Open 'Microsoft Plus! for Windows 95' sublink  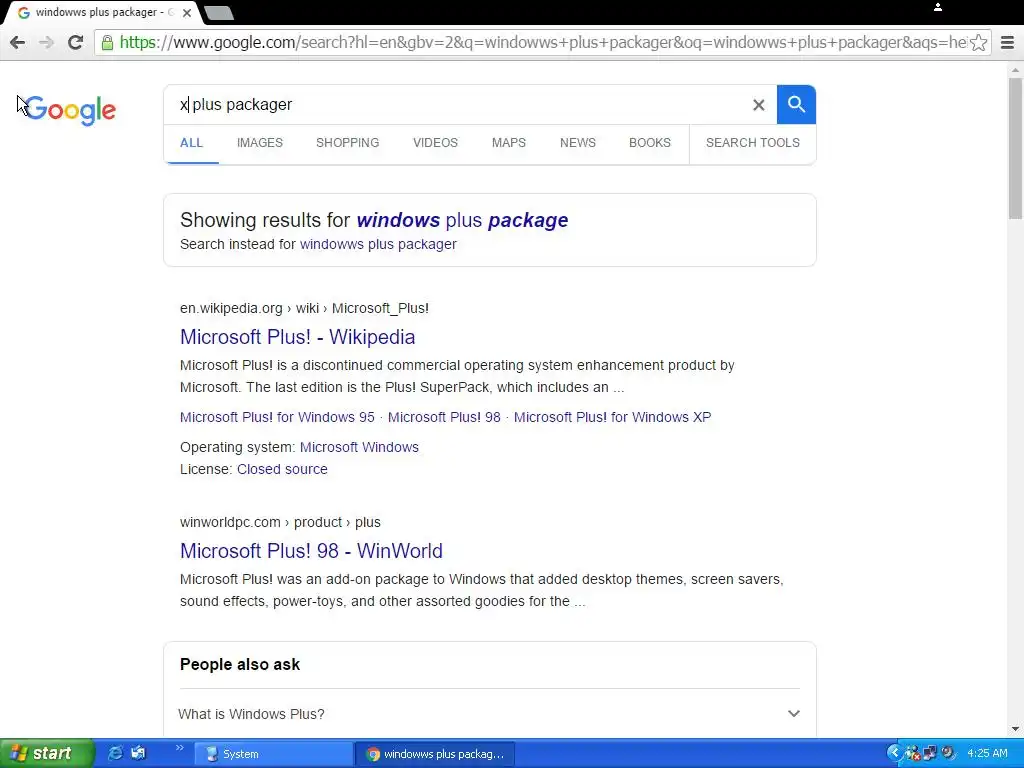click(278, 417)
